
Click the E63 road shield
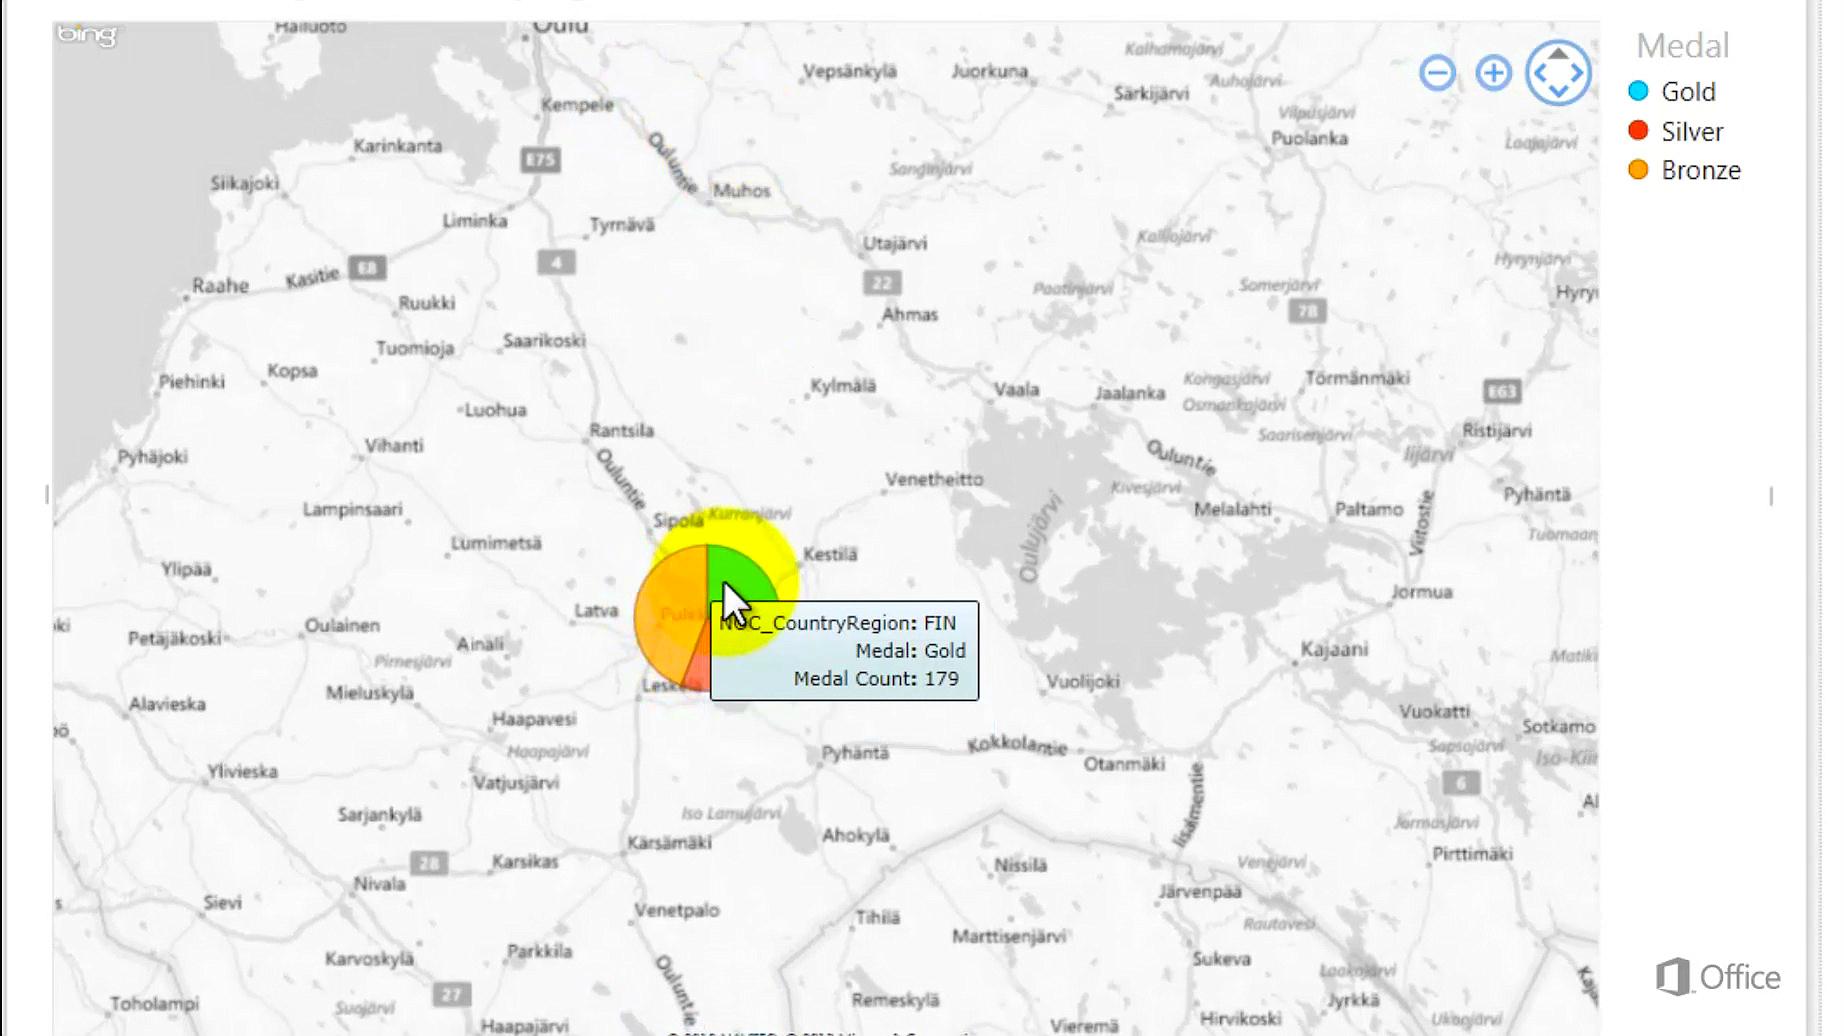tap(1501, 391)
